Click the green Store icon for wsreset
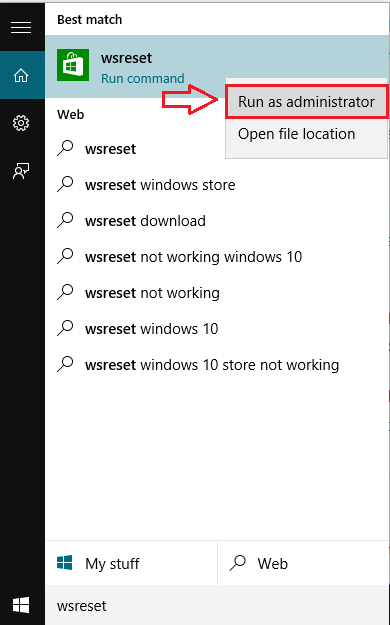 (x=73, y=65)
